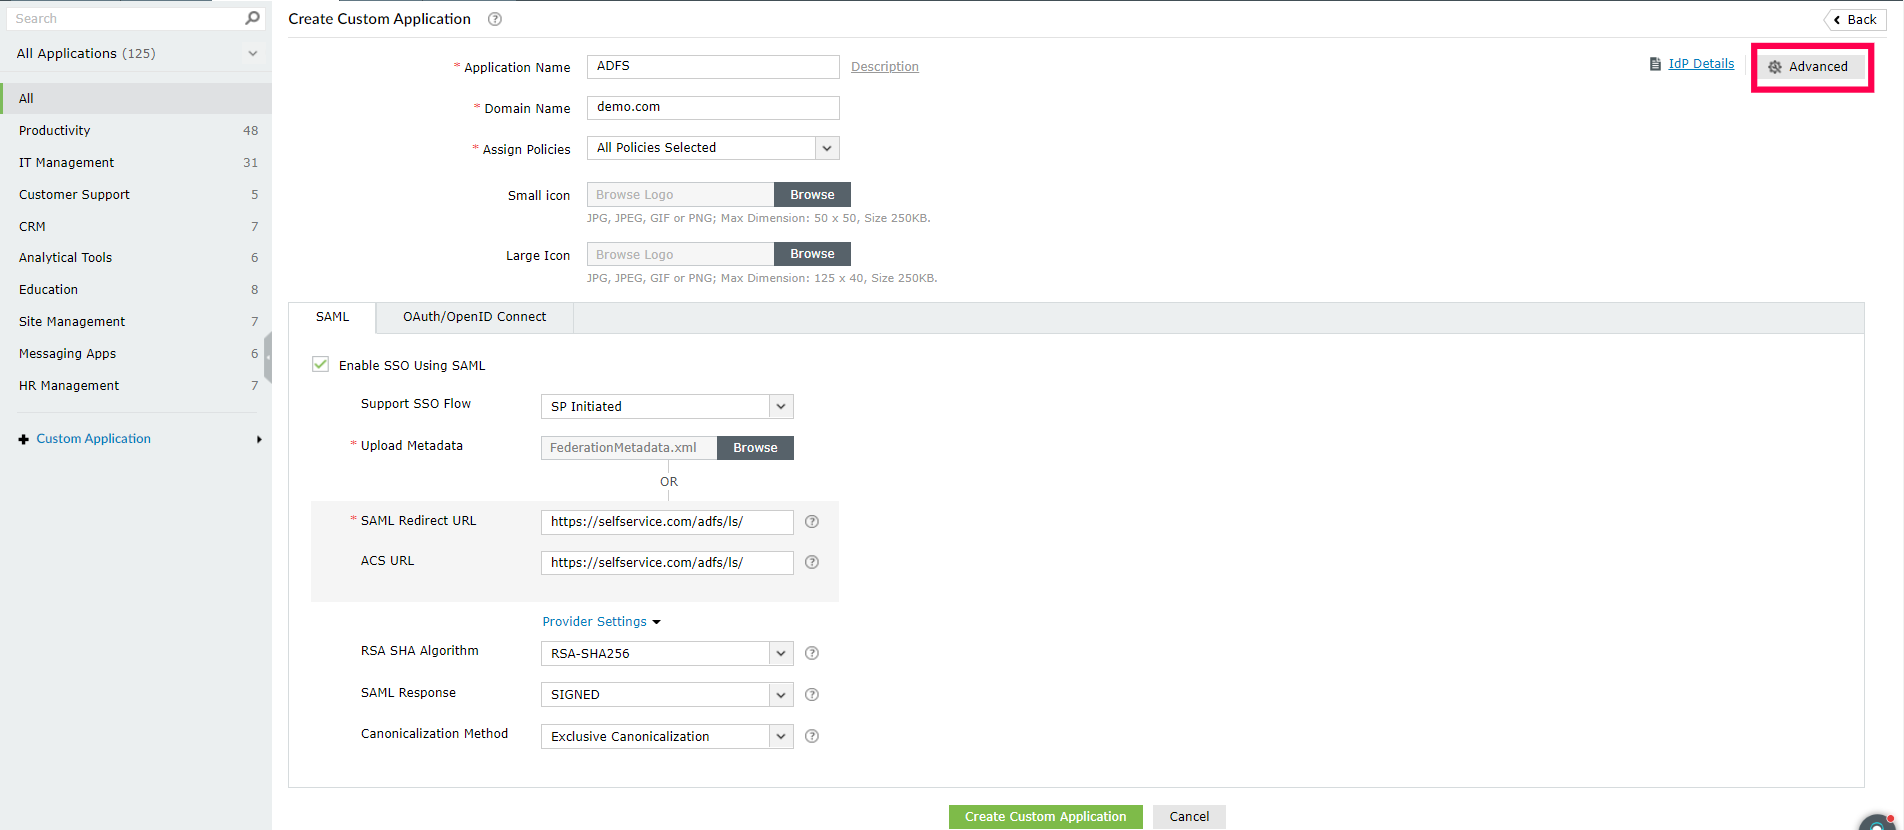Viewport: 1904px width, 830px height.
Task: Open the chat support bubble icon
Action: click(x=1878, y=822)
